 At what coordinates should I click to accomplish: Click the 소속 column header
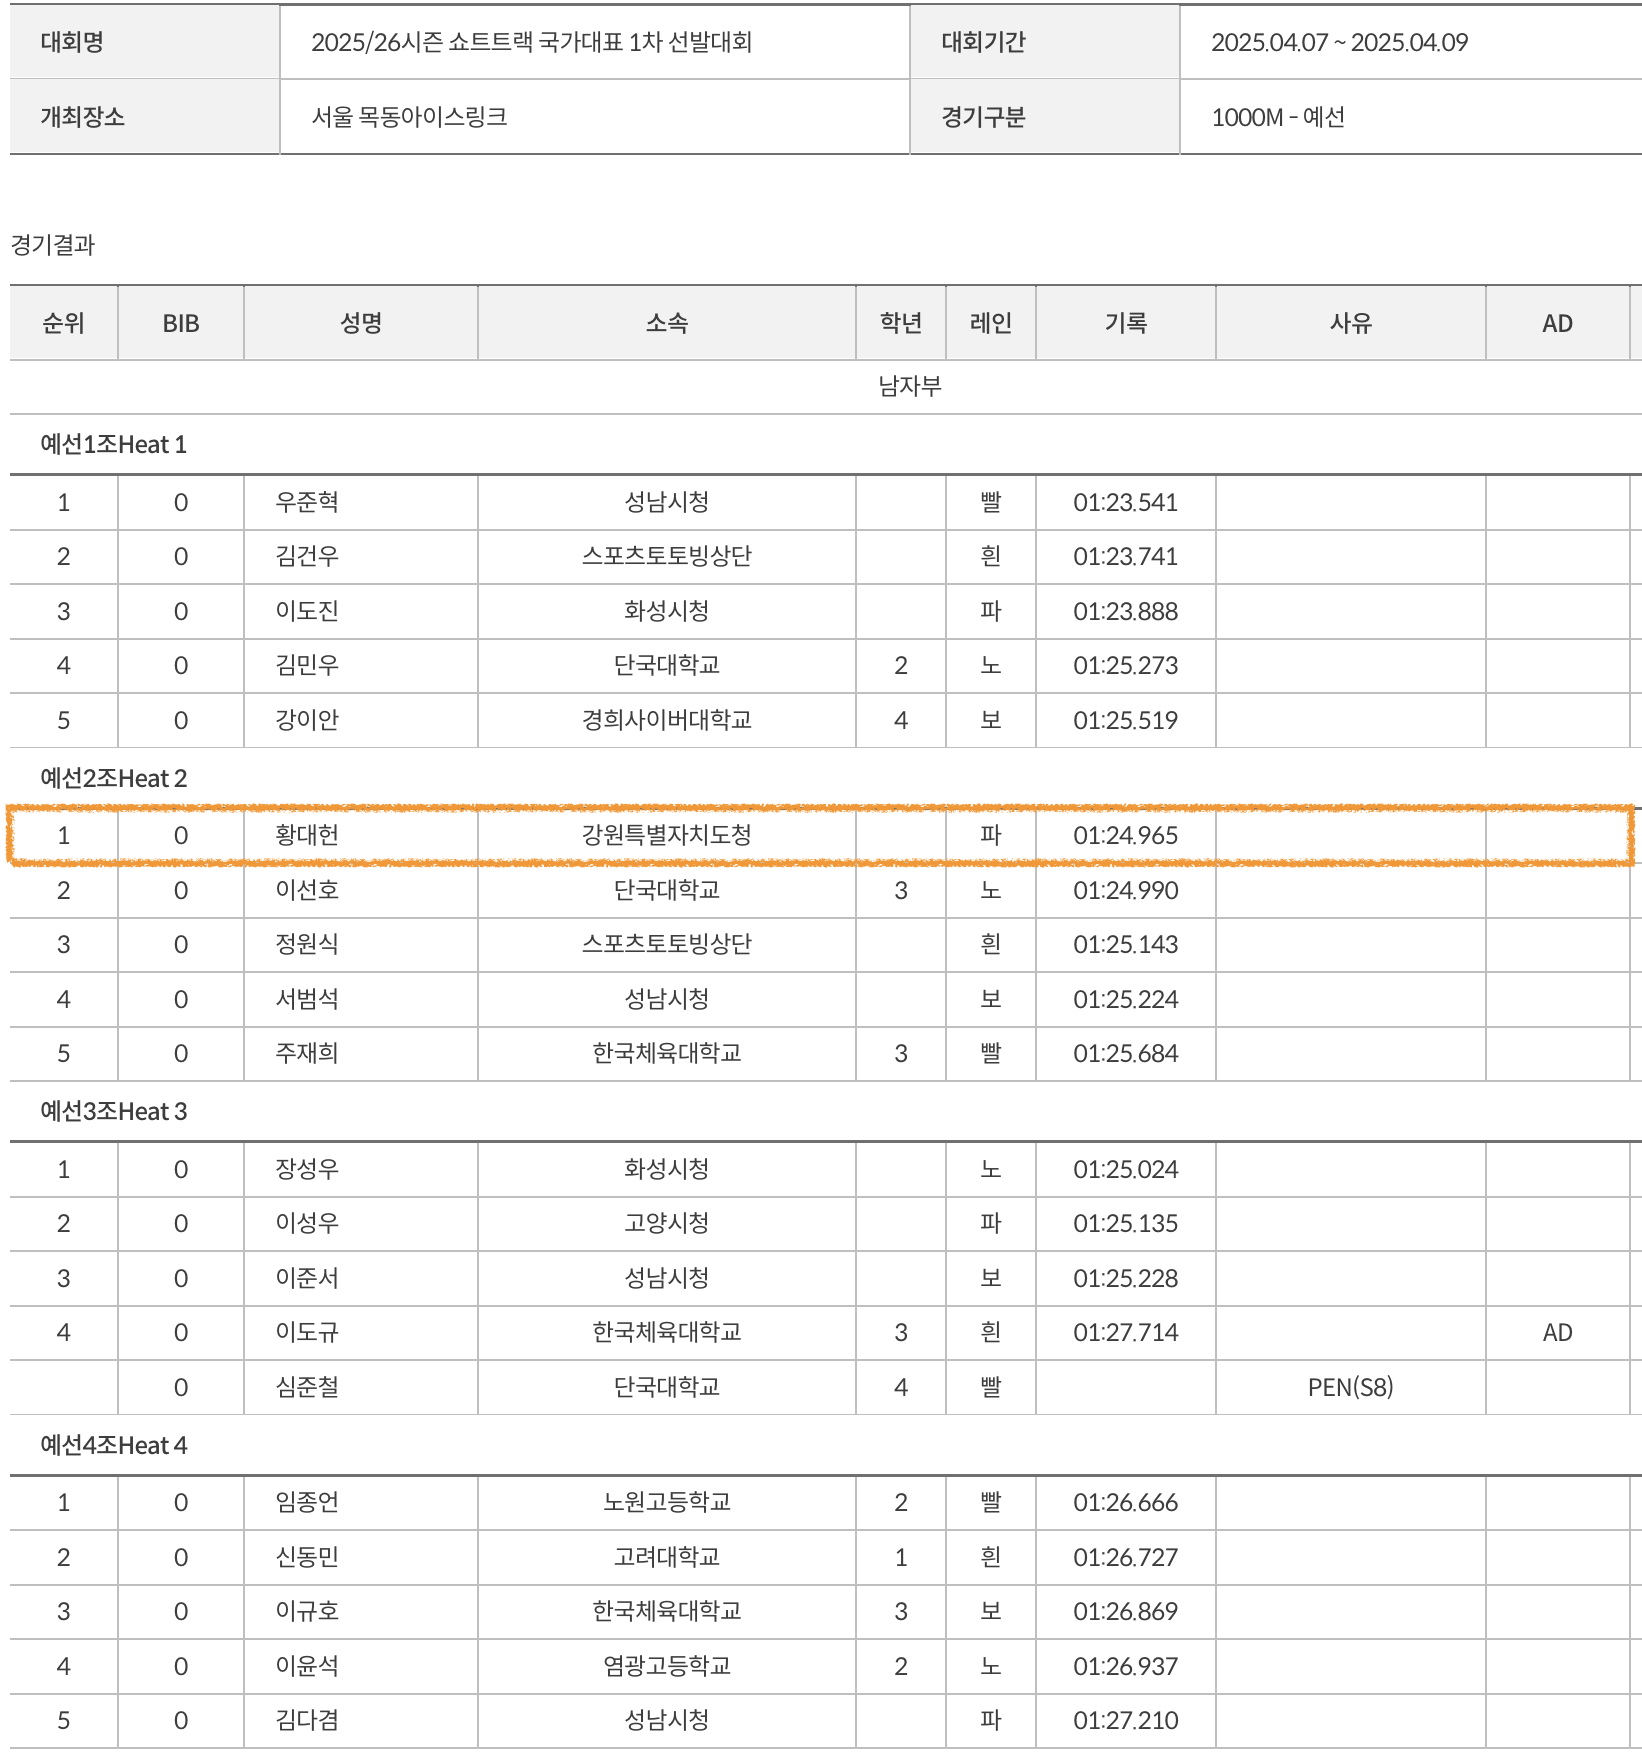point(666,323)
